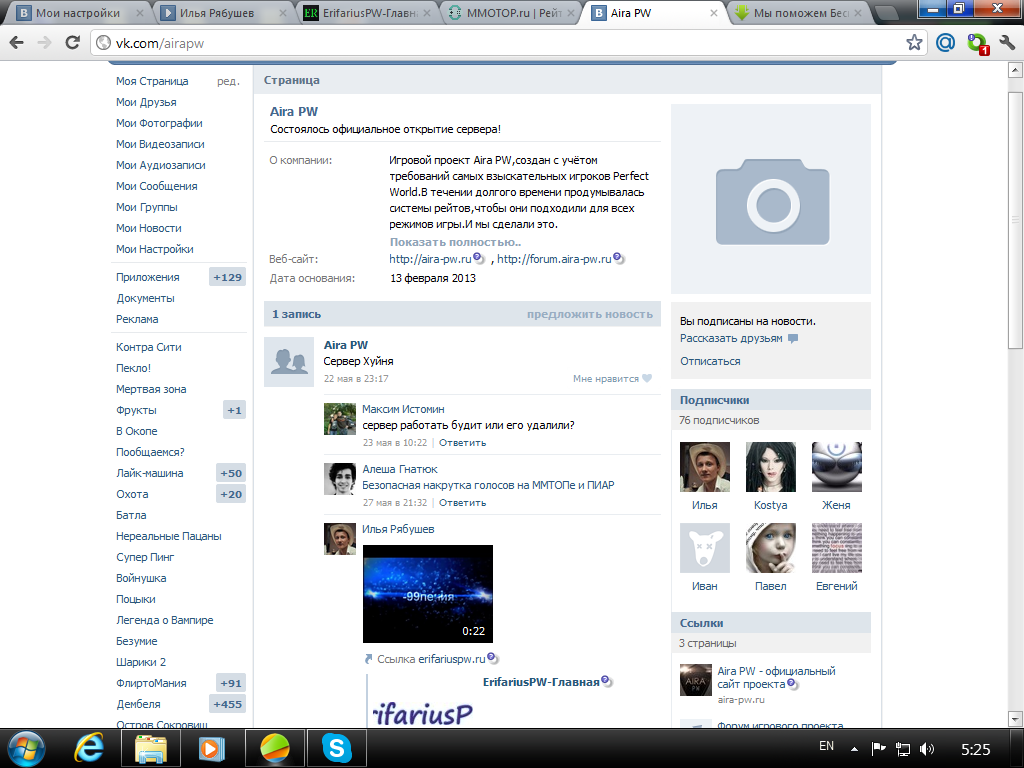Screen dimensions: 1024x768
Task: Click предложить новость
Action: tap(590, 314)
